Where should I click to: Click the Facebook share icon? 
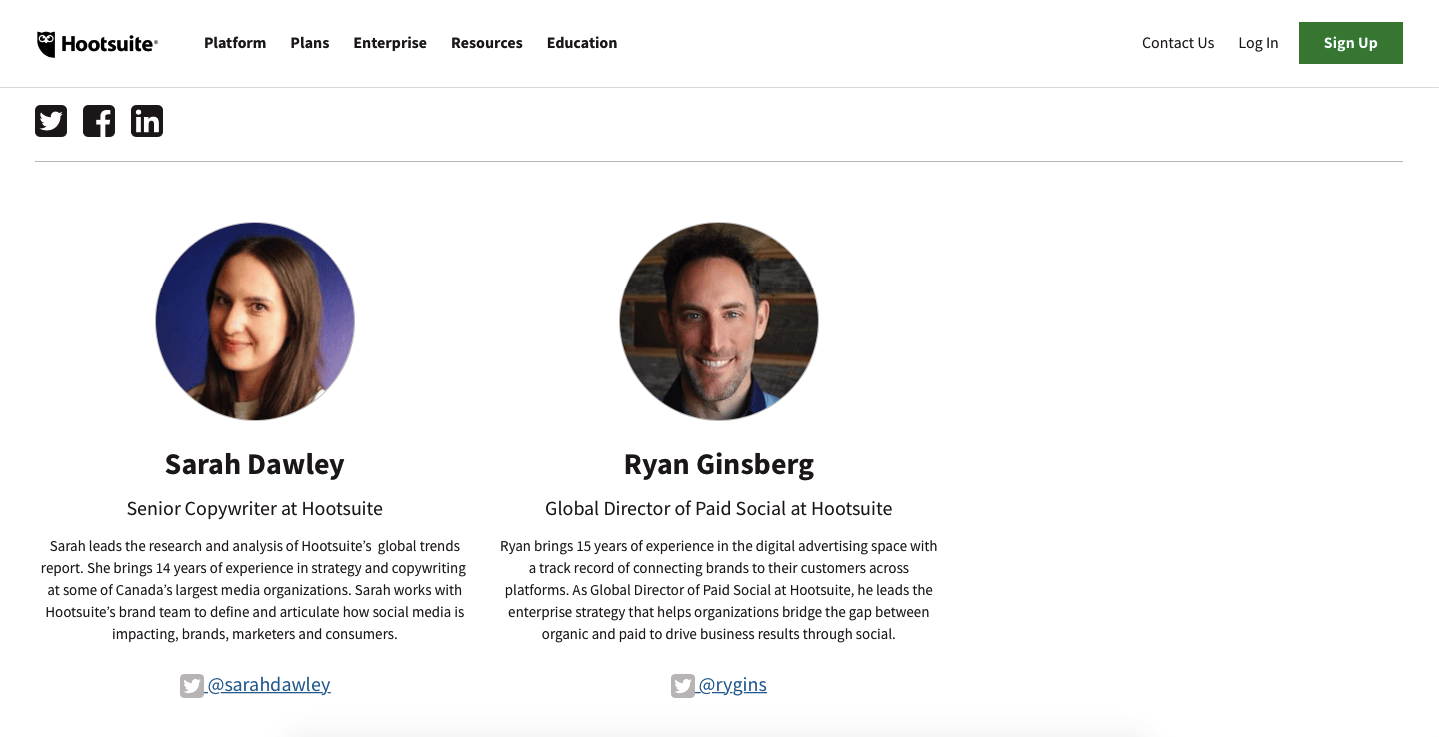point(98,120)
